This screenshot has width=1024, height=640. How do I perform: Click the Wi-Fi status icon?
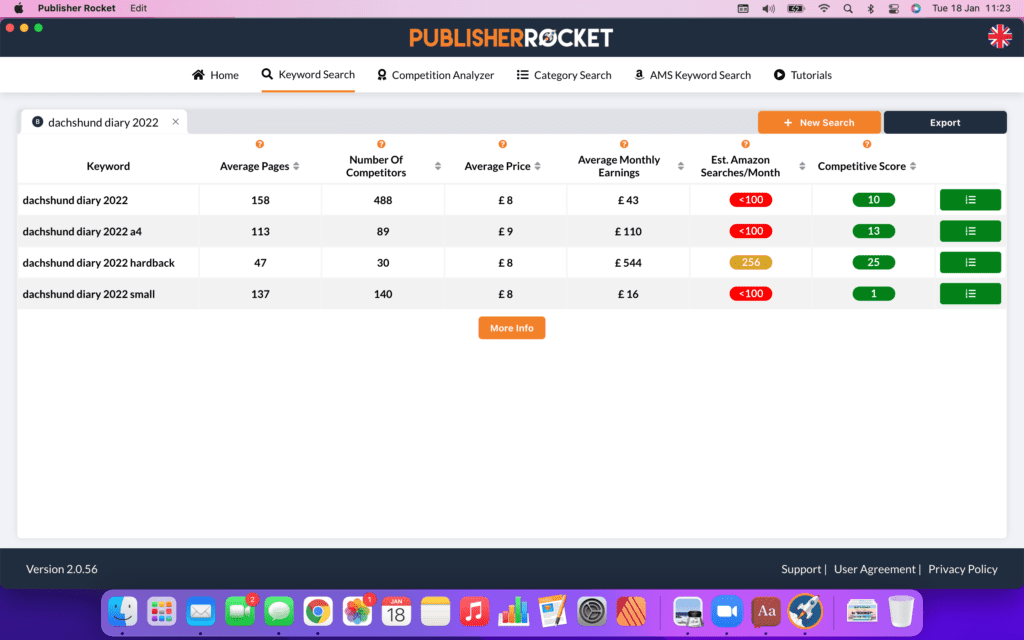824,8
